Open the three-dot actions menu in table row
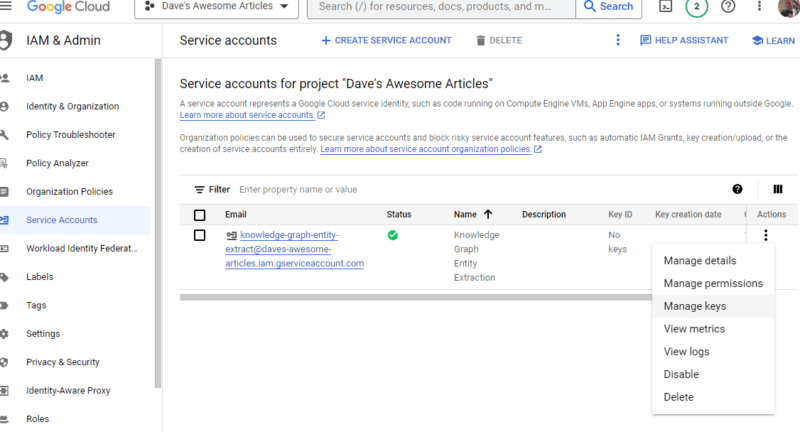800x432 pixels. coord(766,236)
